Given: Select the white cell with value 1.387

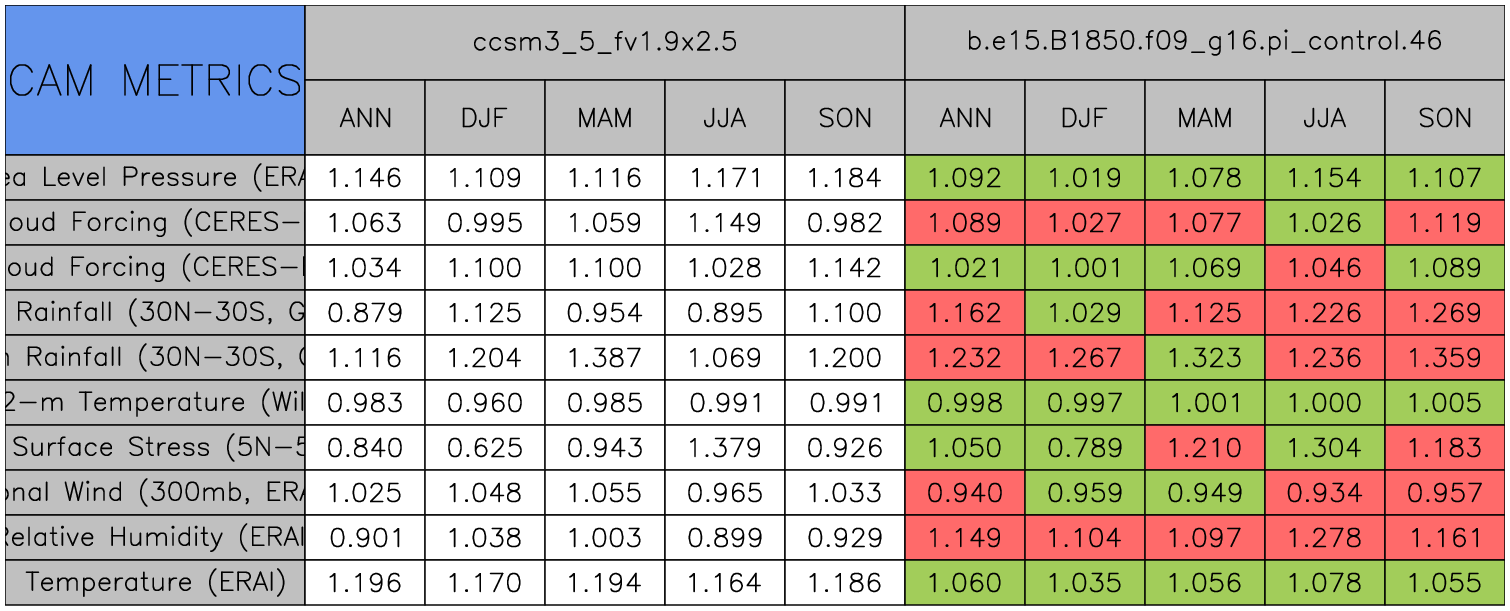Looking at the screenshot, I should (x=604, y=357).
